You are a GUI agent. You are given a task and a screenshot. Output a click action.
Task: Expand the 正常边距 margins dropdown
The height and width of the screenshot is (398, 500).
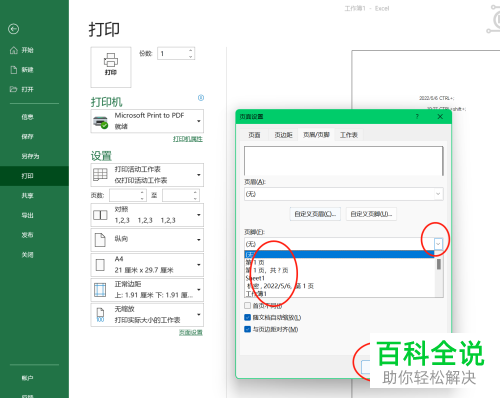pos(199,289)
